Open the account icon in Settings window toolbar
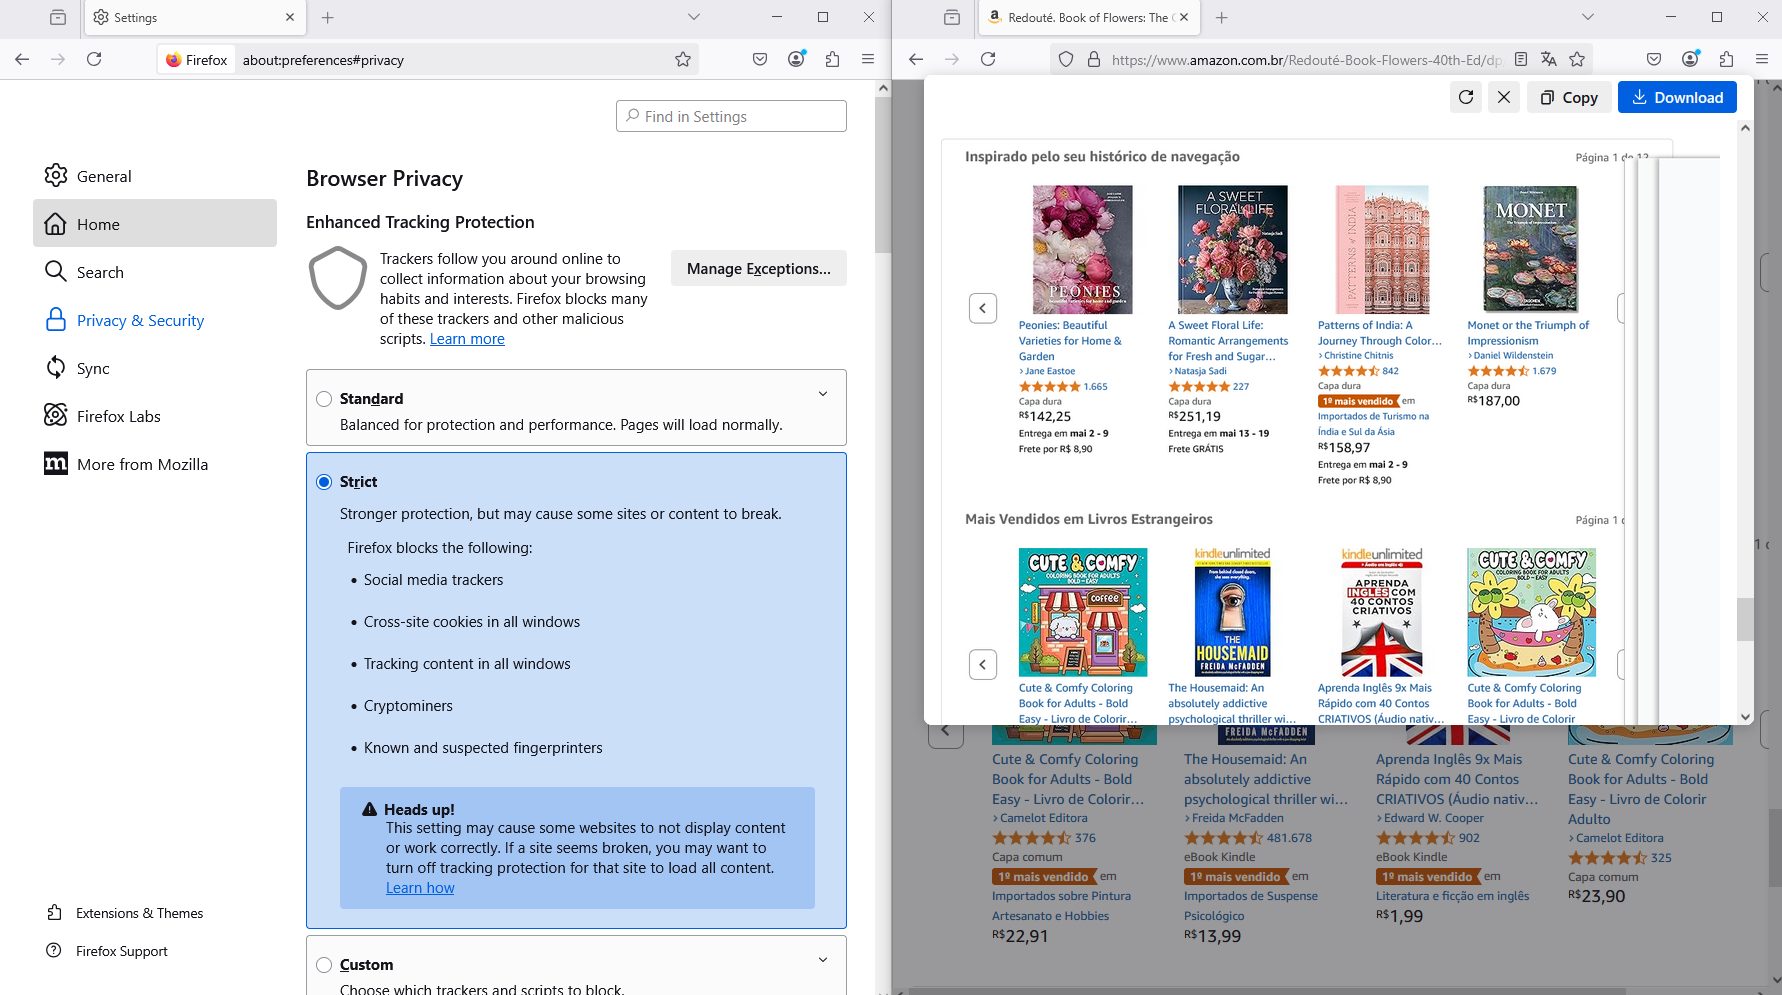Screen dimensions: 1782x995 click(x=796, y=59)
